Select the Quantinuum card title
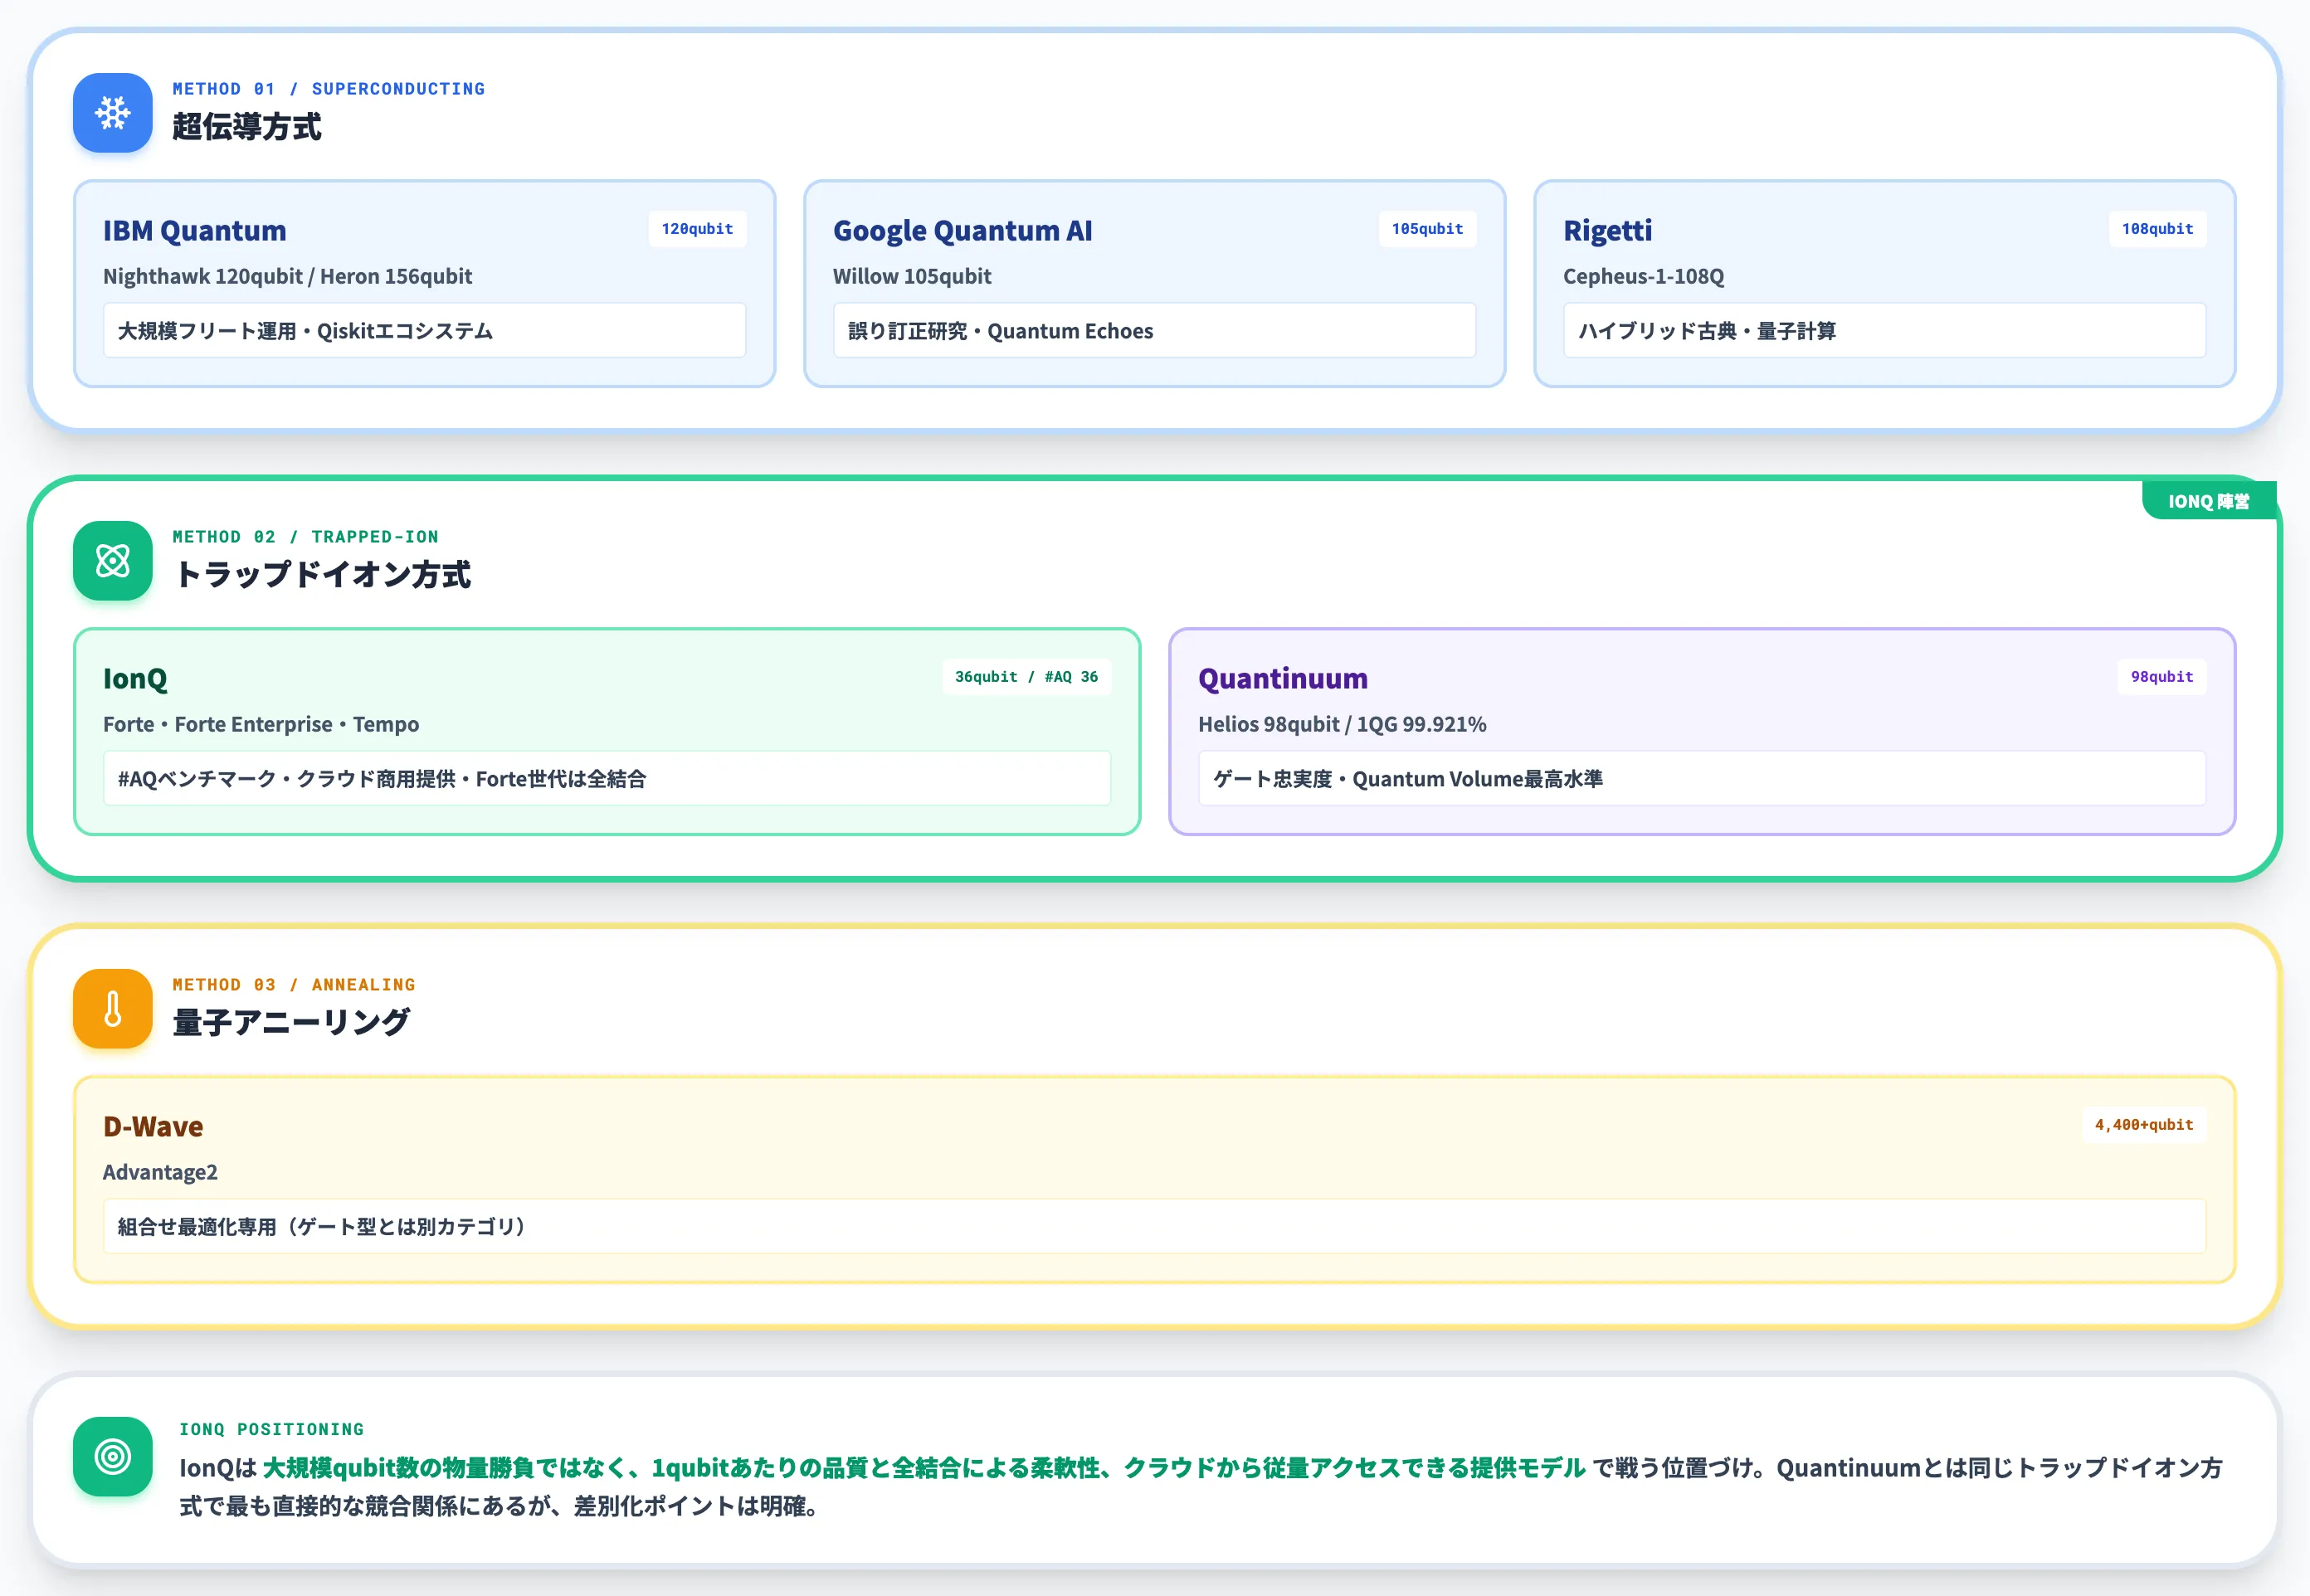 pos(1283,678)
